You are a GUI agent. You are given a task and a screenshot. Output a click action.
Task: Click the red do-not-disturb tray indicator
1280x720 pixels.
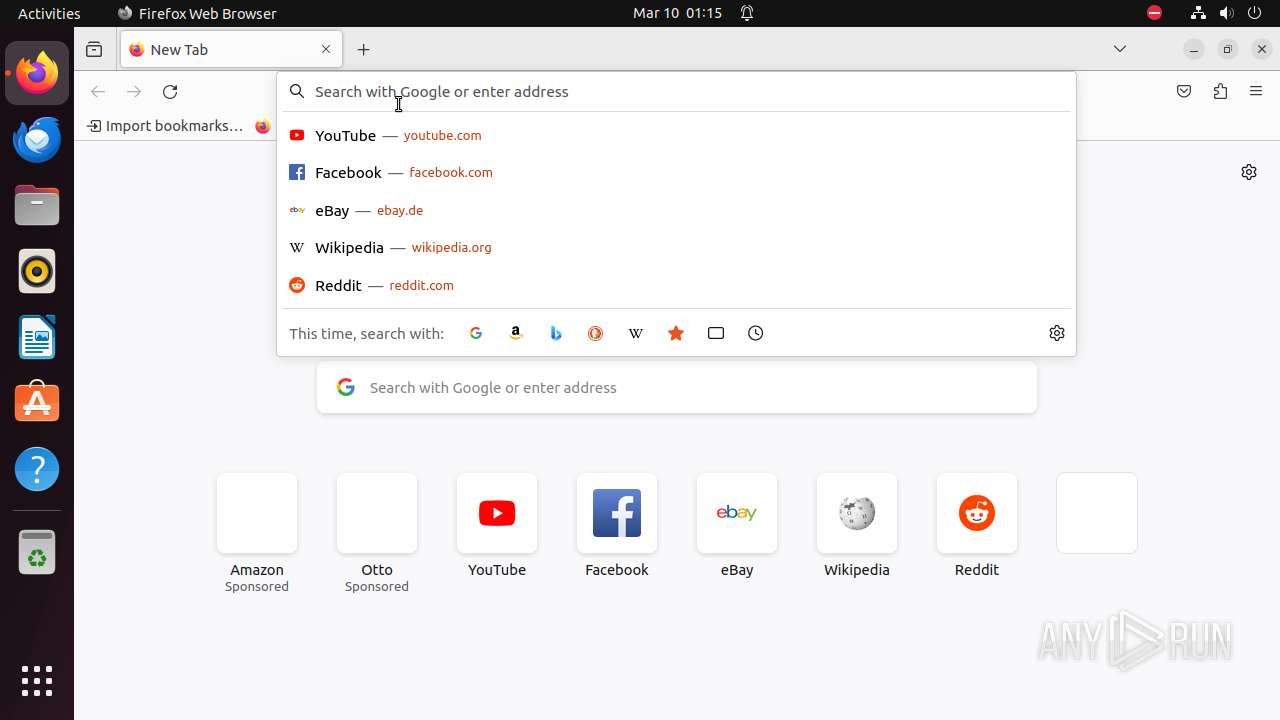(x=1155, y=13)
